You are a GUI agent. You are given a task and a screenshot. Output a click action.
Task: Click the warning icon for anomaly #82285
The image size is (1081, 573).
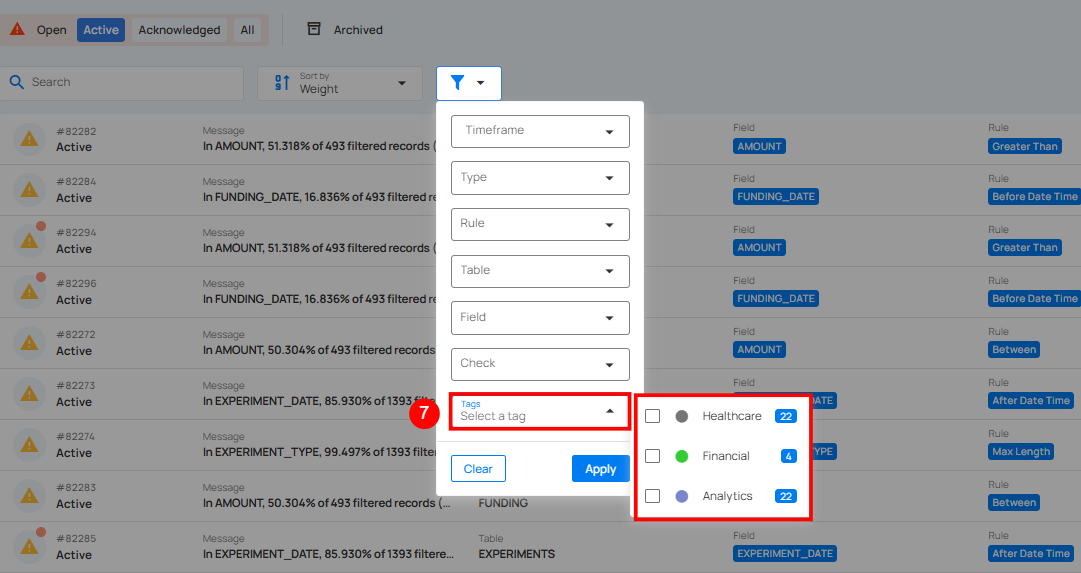click(x=29, y=547)
